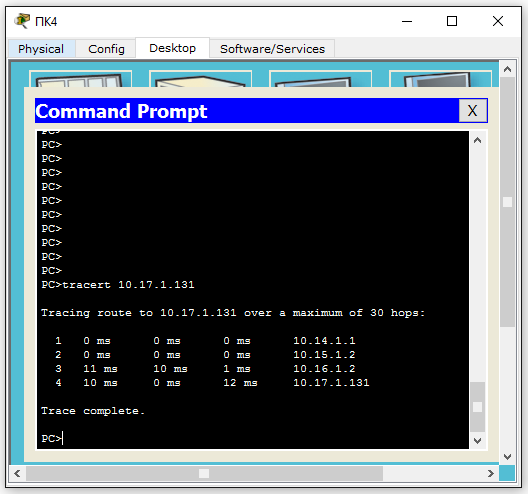Close the Command Prompt with X button
The height and width of the screenshot is (494, 528).
pyautogui.click(x=473, y=110)
